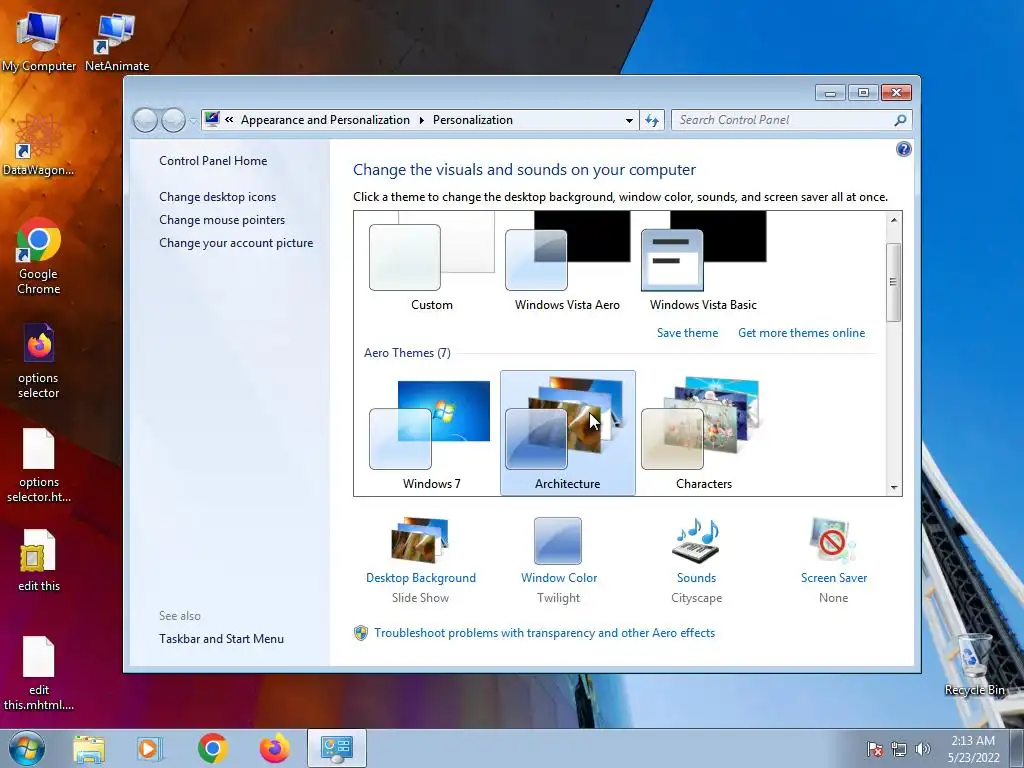Select the options selector Firefox file icon
This screenshot has height=768, width=1024.
point(39,360)
